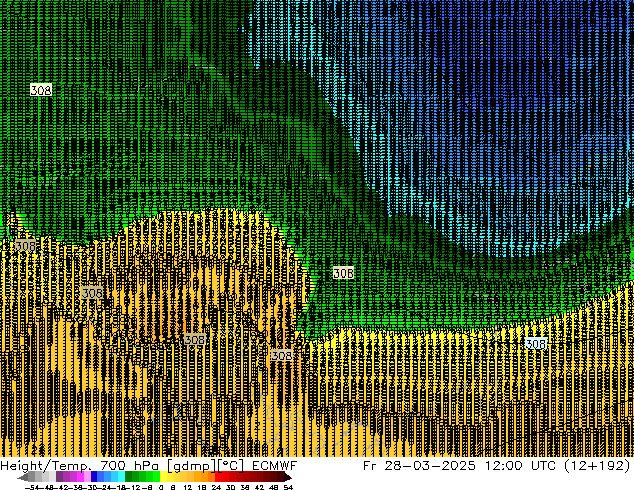
Task: Pick the dark blue swatch in the legend
Action: click(94, 476)
